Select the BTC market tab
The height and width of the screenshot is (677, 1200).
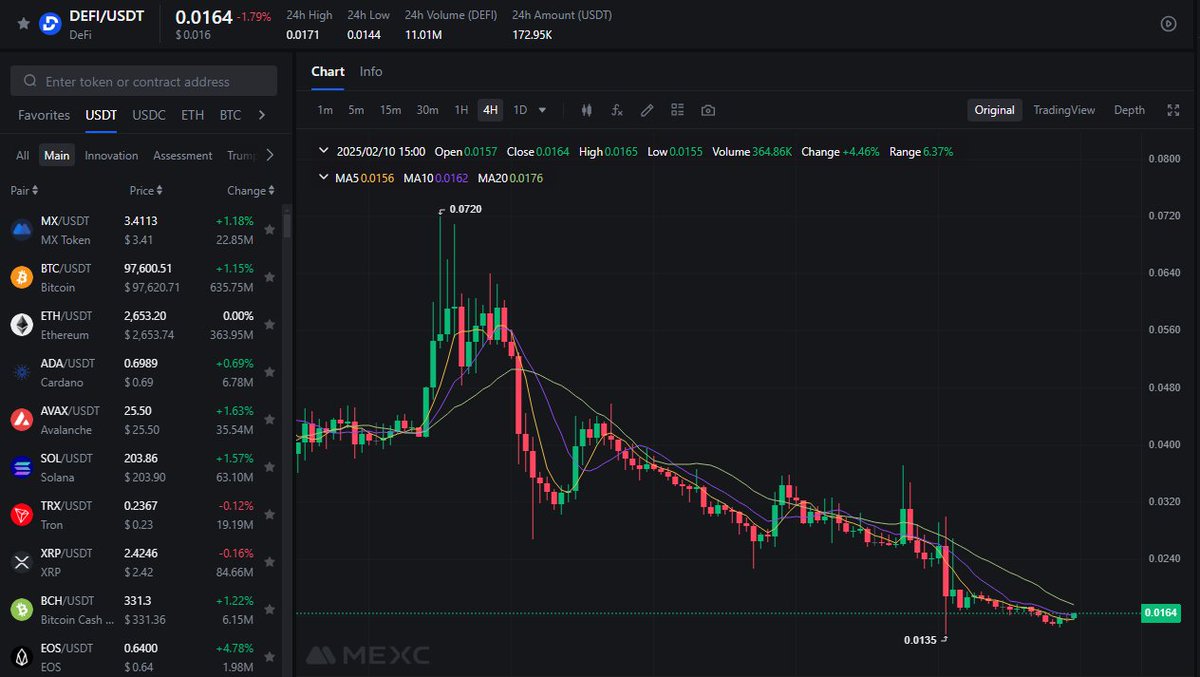point(231,115)
